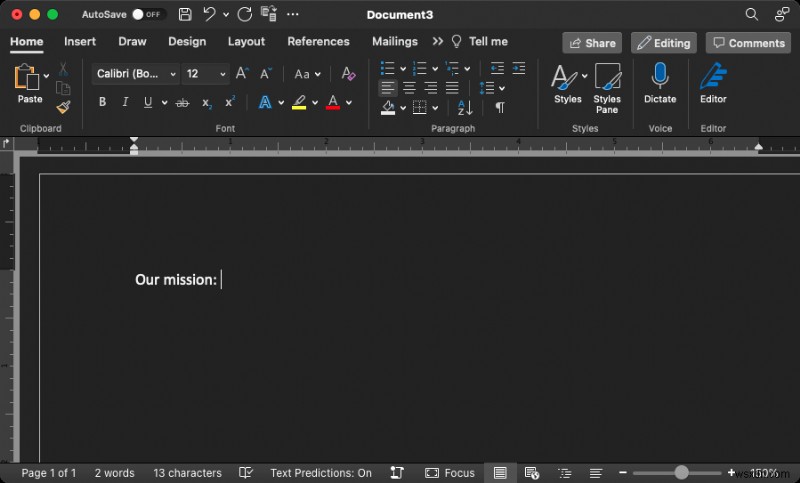Viewport: 800px width, 483px height.
Task: Decrease font size with the smaller A
Action: 266,73
